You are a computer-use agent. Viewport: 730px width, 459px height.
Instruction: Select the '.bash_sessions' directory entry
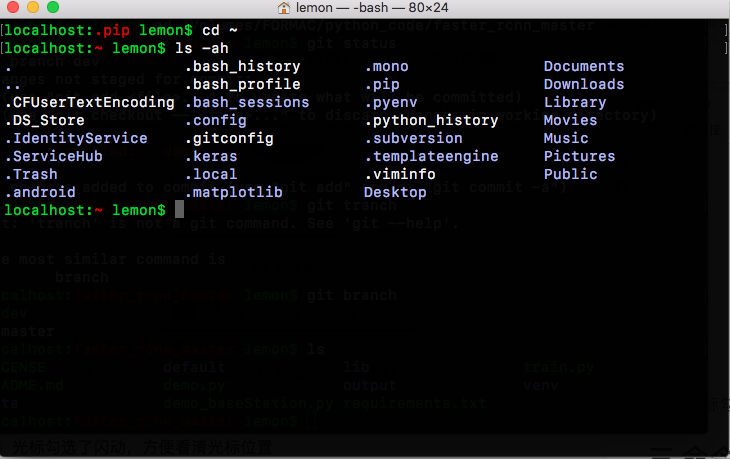click(247, 102)
